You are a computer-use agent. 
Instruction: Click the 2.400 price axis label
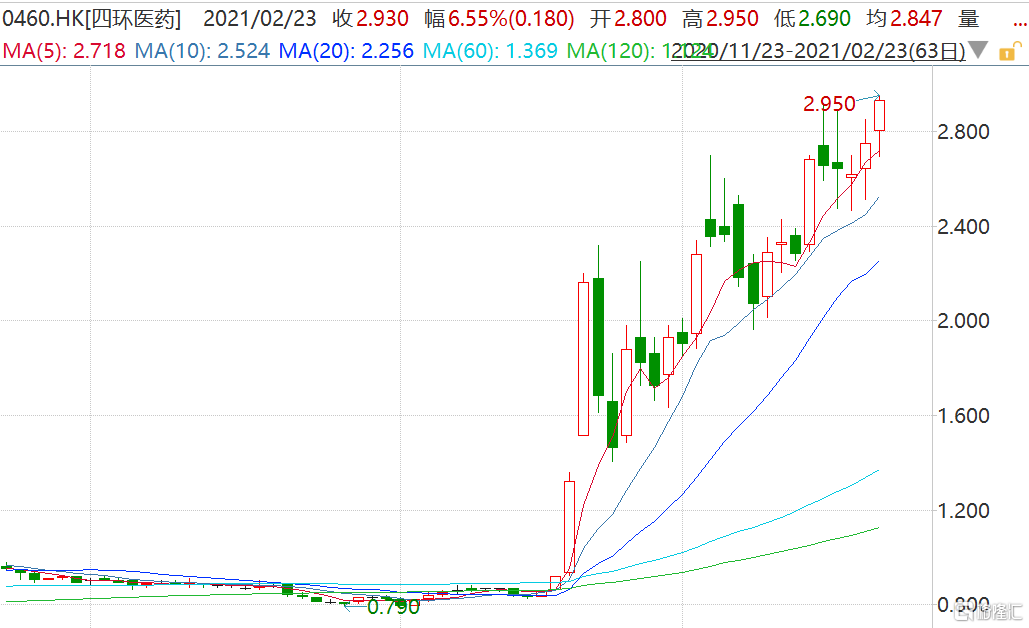pyautogui.click(x=963, y=227)
